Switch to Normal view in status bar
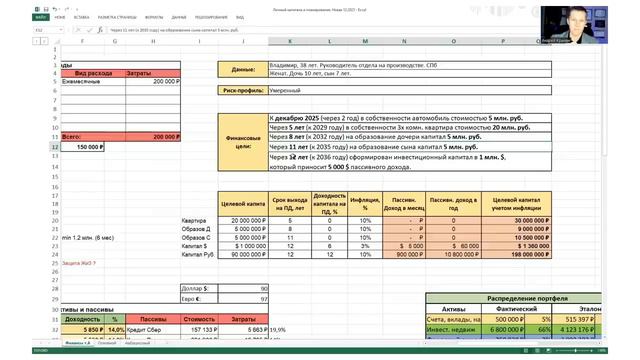Screen dimensions: 640x360 tap(526, 351)
